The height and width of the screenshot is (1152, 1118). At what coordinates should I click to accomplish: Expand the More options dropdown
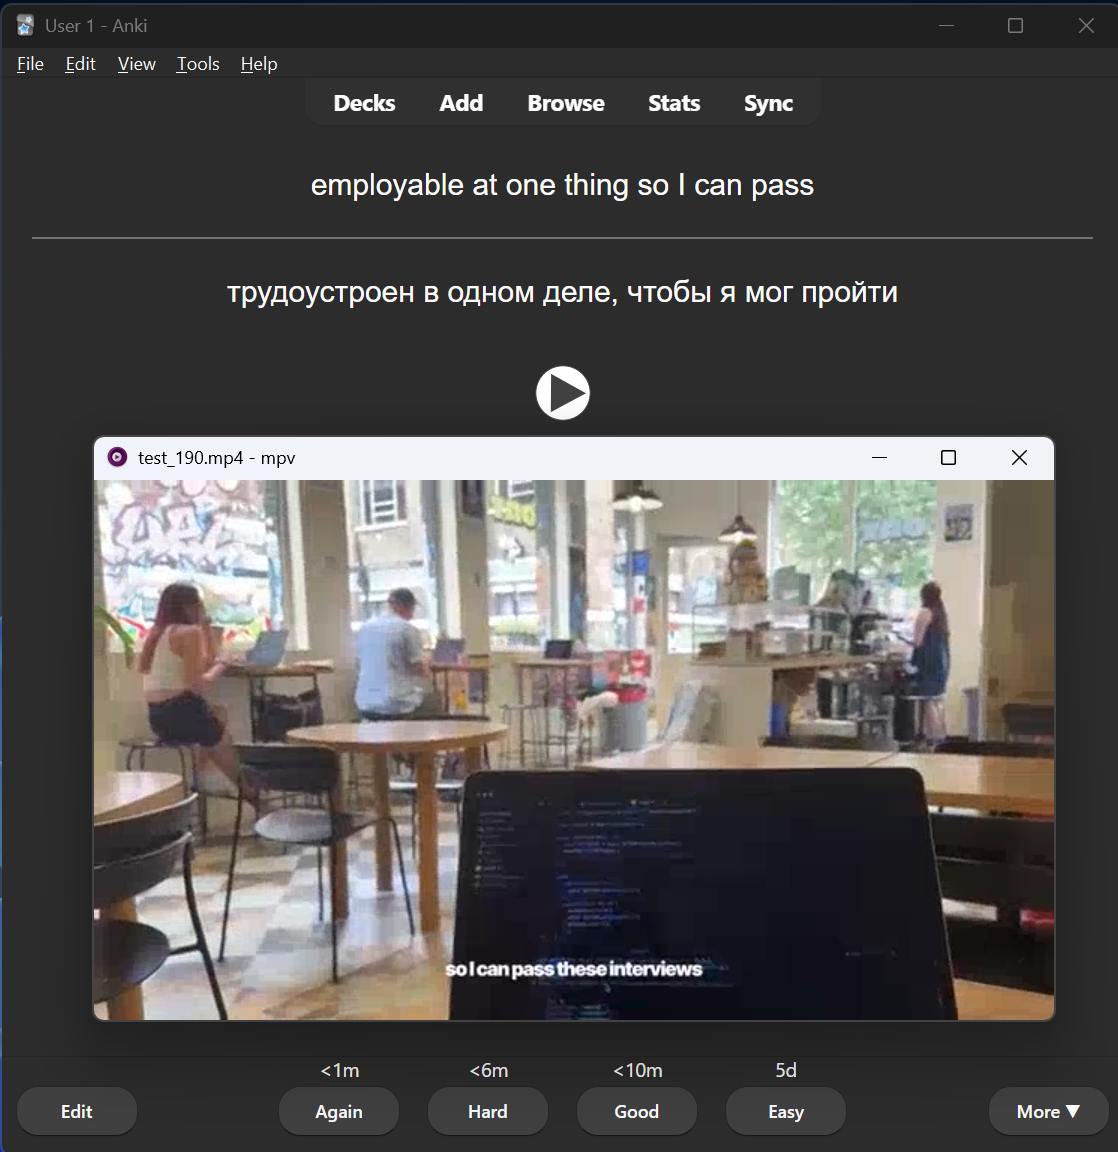coord(1048,1111)
